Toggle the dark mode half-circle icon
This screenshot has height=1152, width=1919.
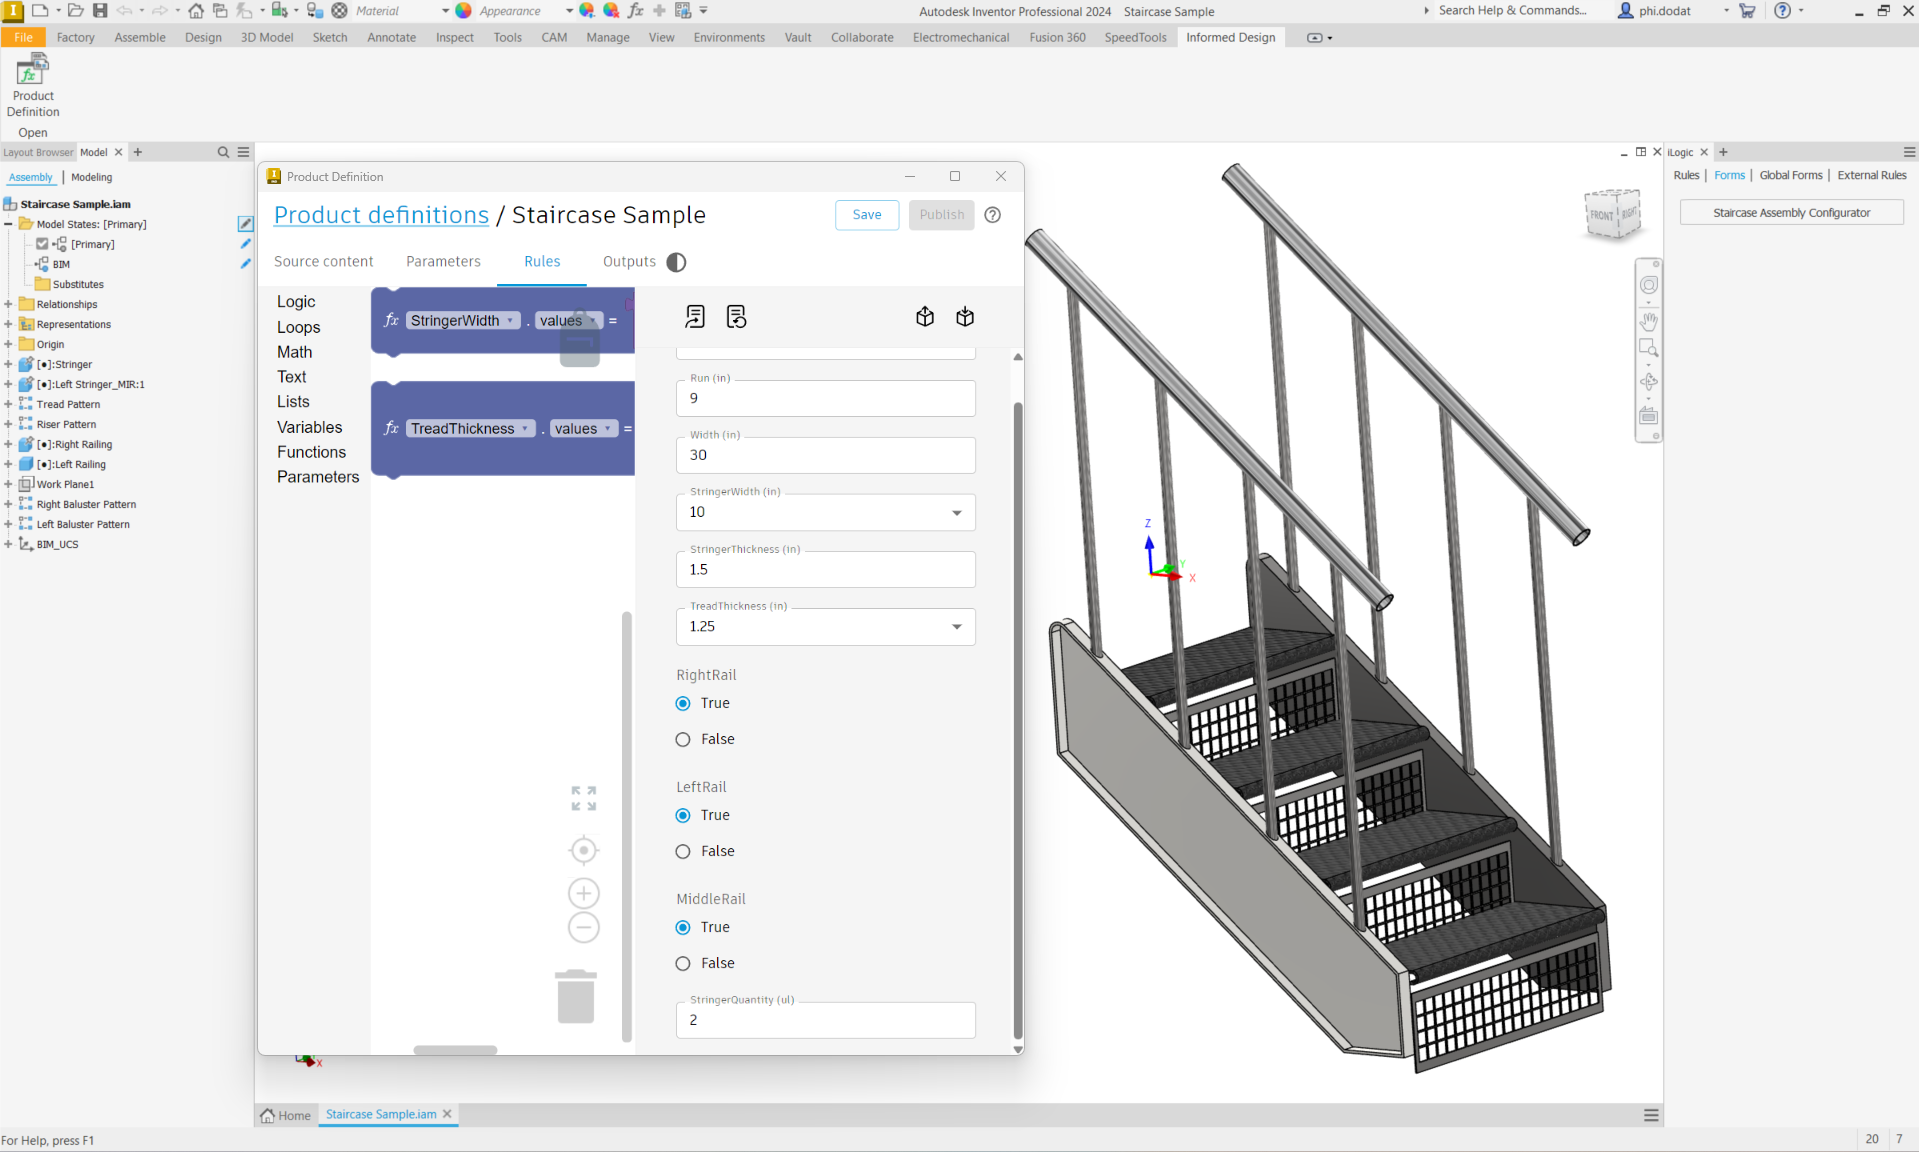click(x=677, y=262)
